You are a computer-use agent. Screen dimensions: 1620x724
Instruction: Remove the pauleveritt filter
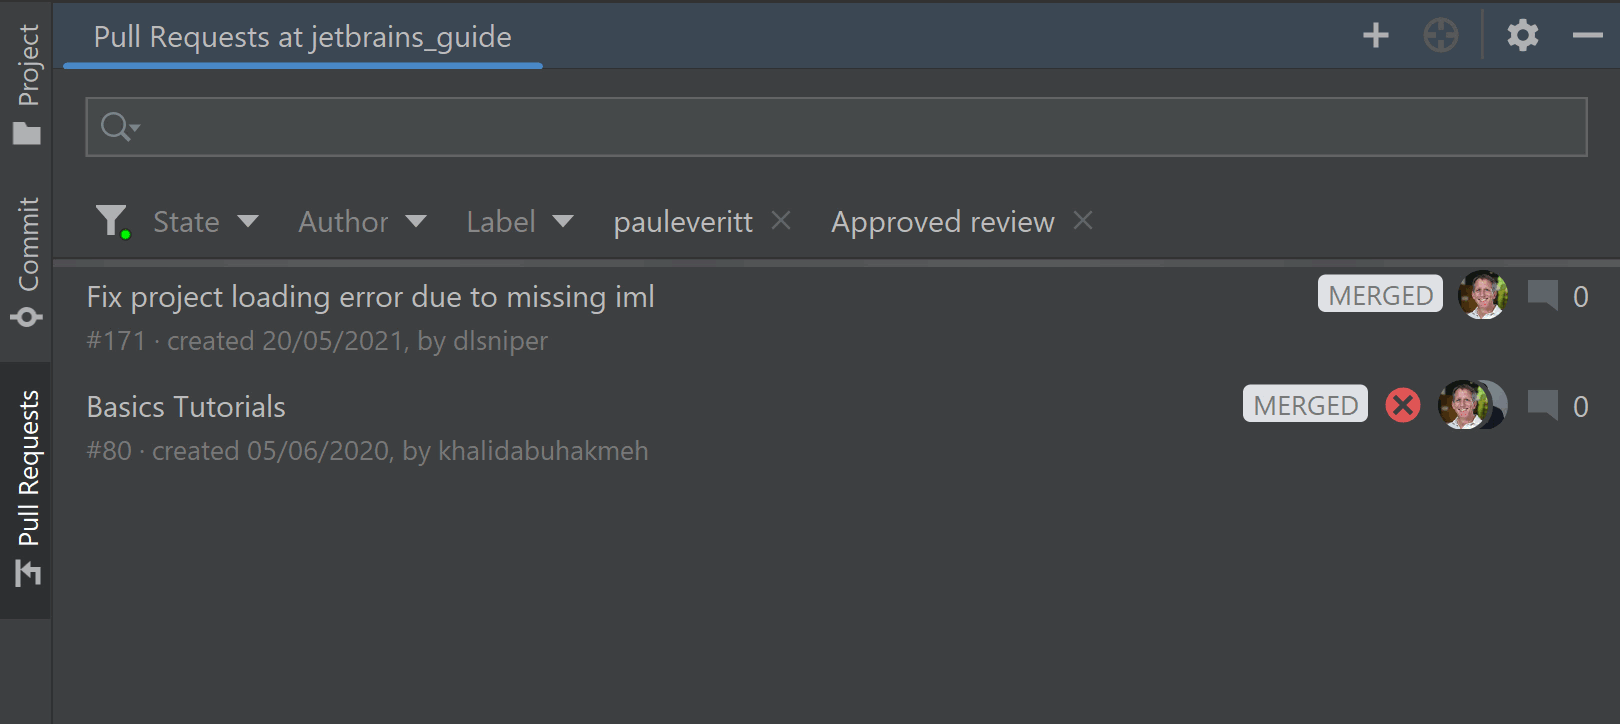pos(781,221)
